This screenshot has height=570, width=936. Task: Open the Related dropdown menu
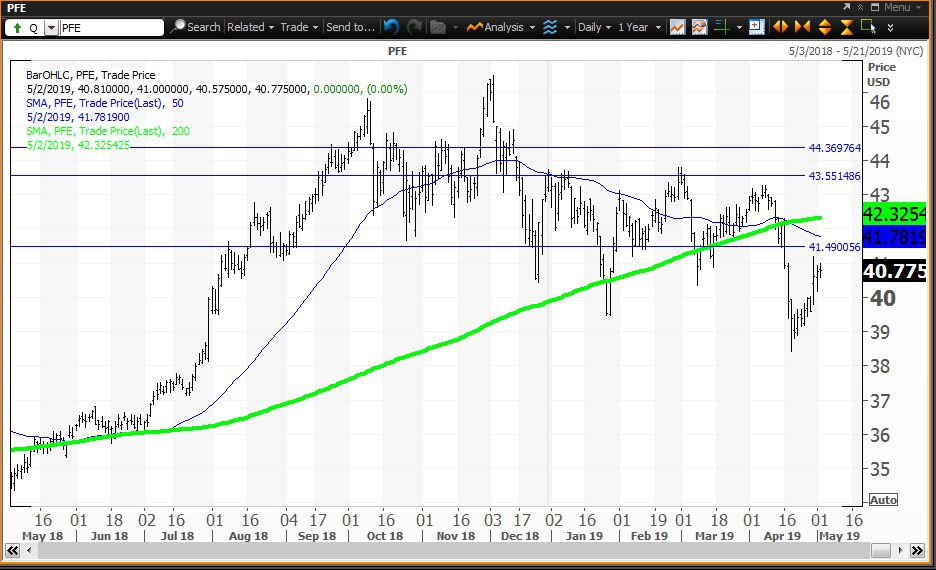tap(250, 27)
